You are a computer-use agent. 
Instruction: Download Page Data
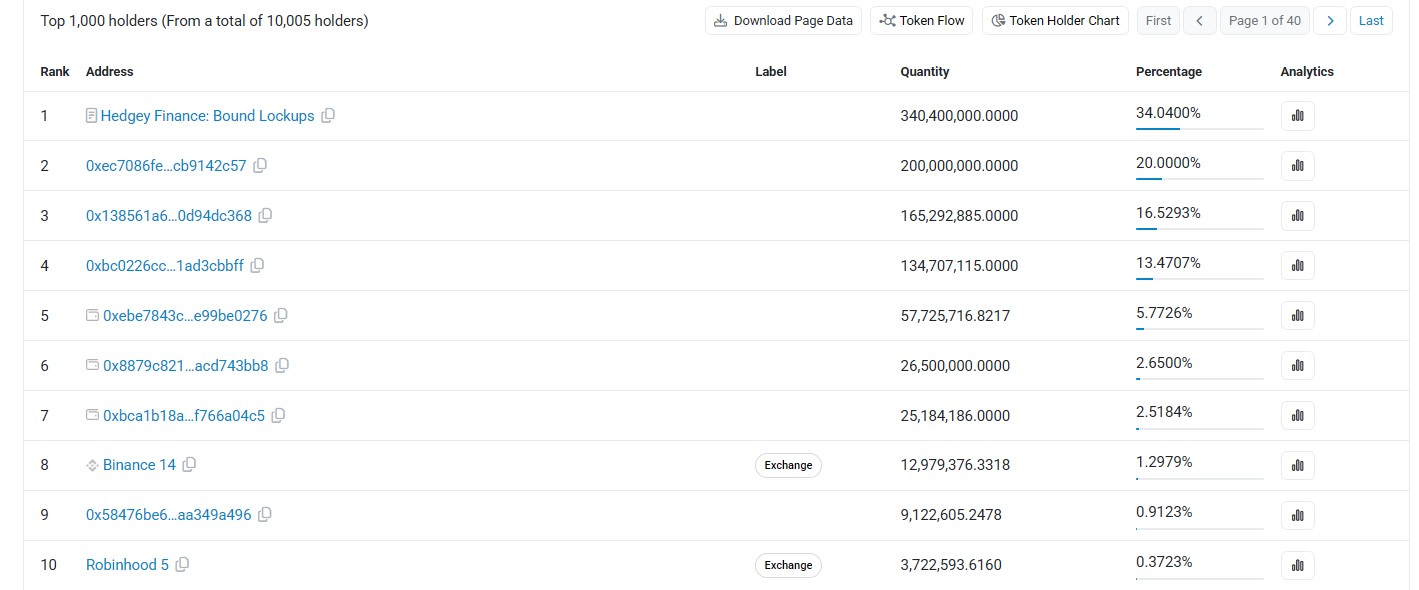783,20
